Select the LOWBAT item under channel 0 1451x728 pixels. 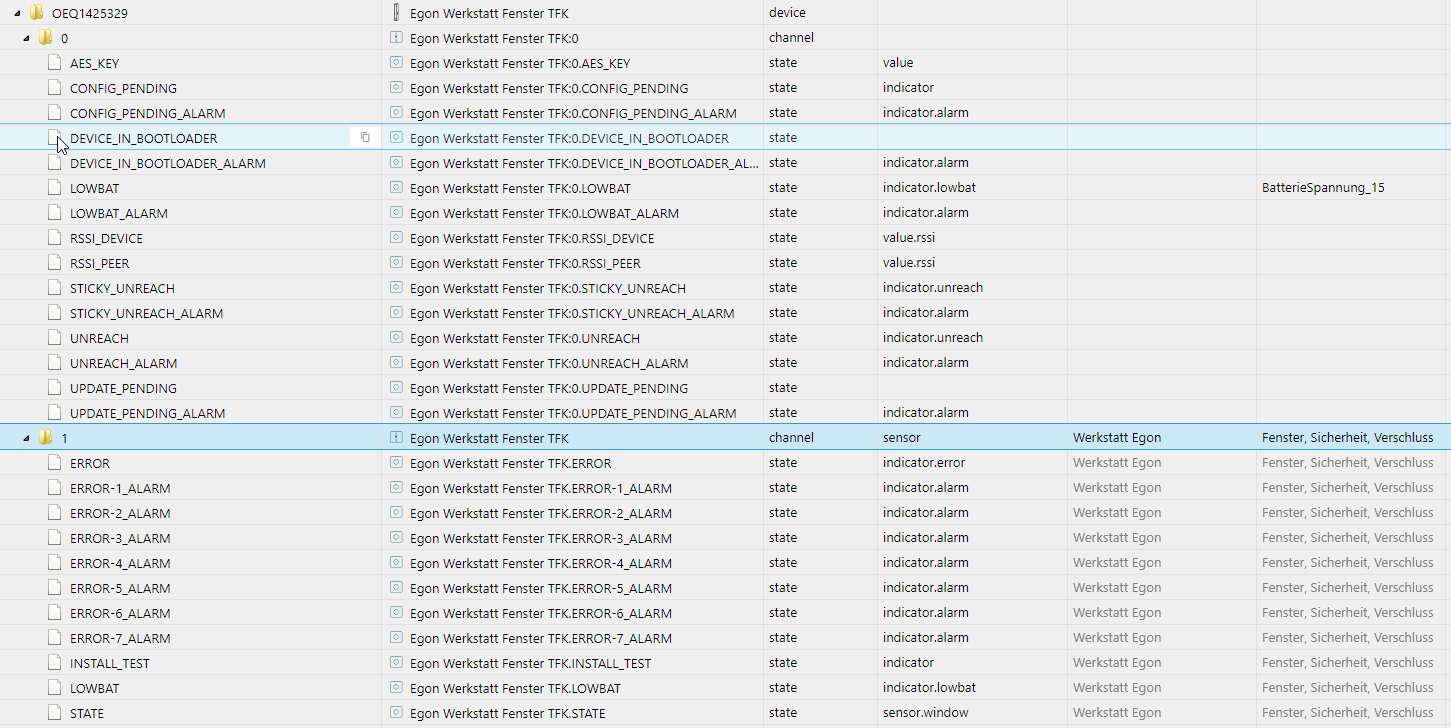click(94, 188)
